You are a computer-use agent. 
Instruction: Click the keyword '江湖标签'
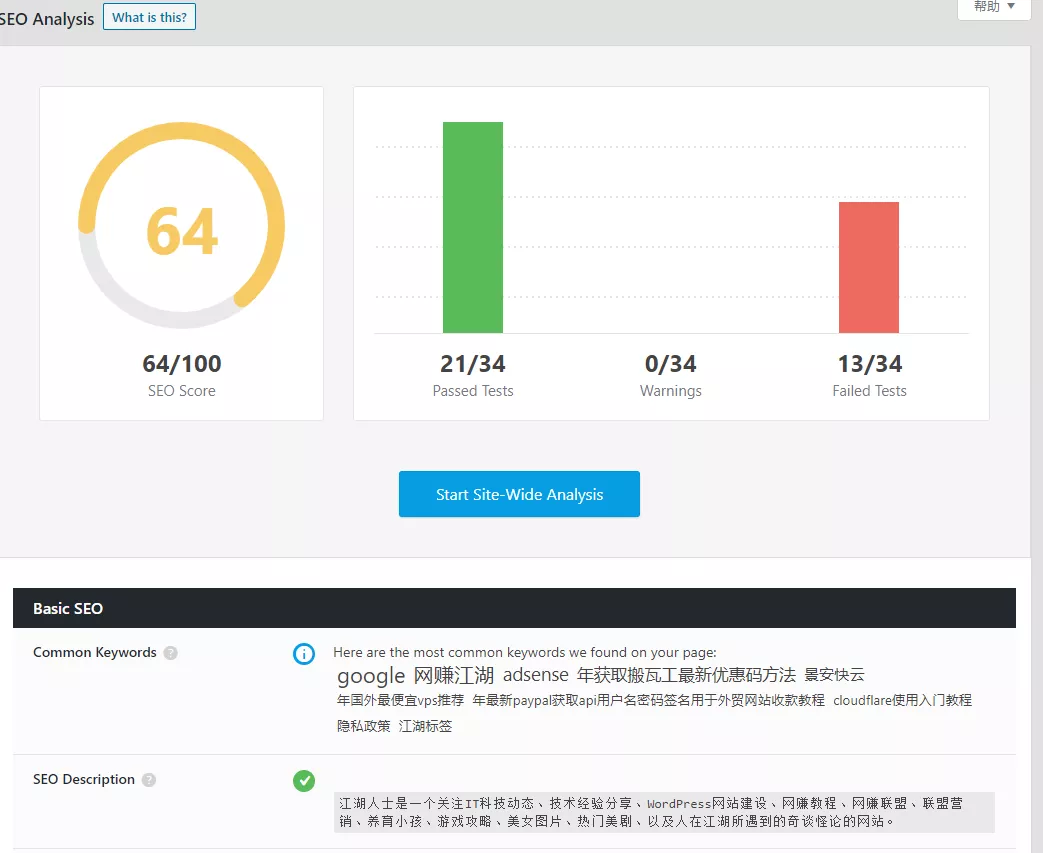(x=425, y=726)
